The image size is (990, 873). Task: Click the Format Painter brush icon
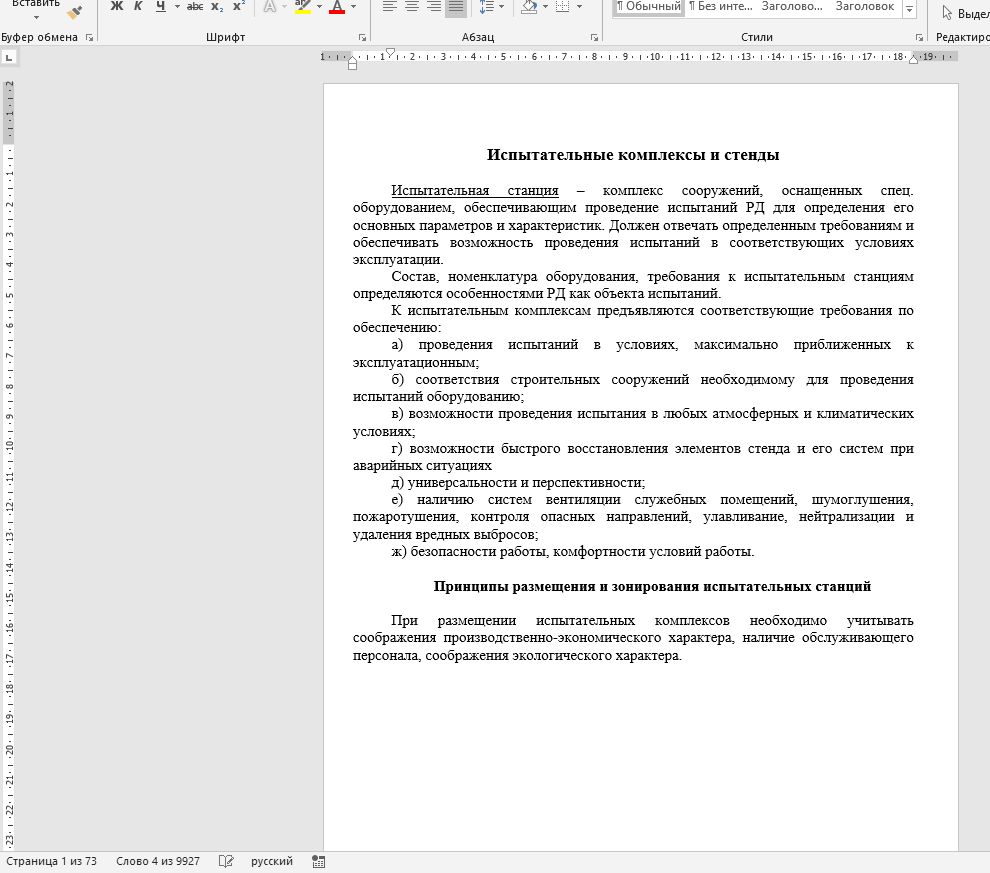tap(75, 12)
